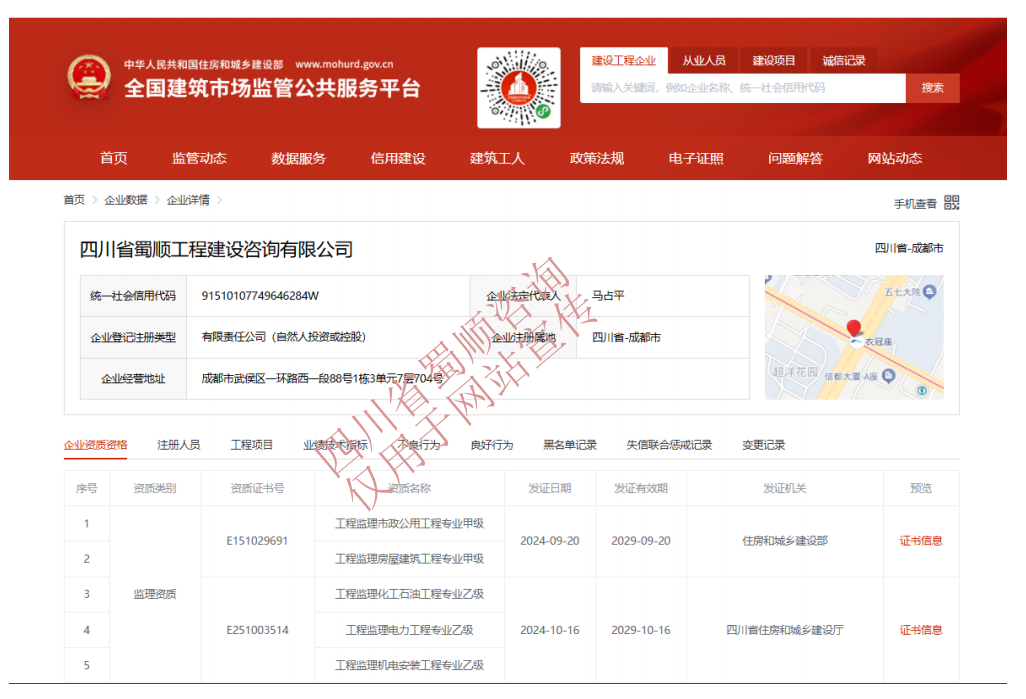Select the 从业人员 search tab
The height and width of the screenshot is (699, 1026).
pos(704,61)
